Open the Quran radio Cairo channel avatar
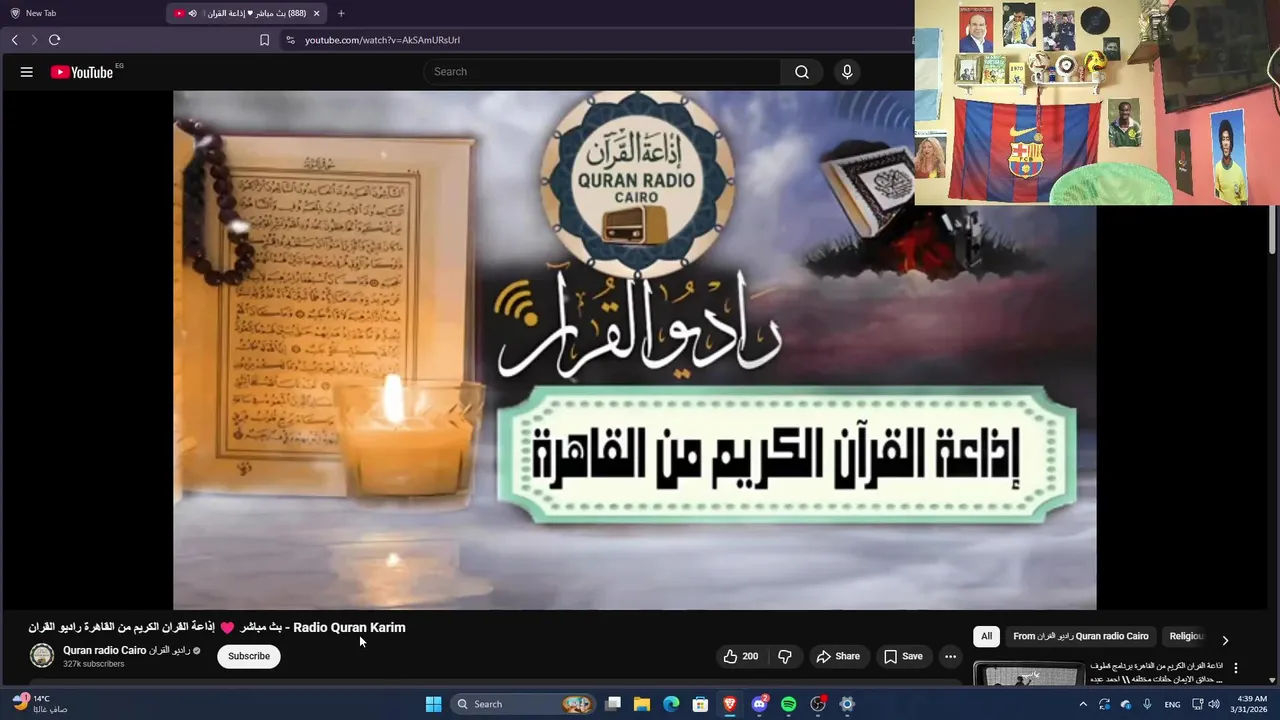 tap(42, 656)
